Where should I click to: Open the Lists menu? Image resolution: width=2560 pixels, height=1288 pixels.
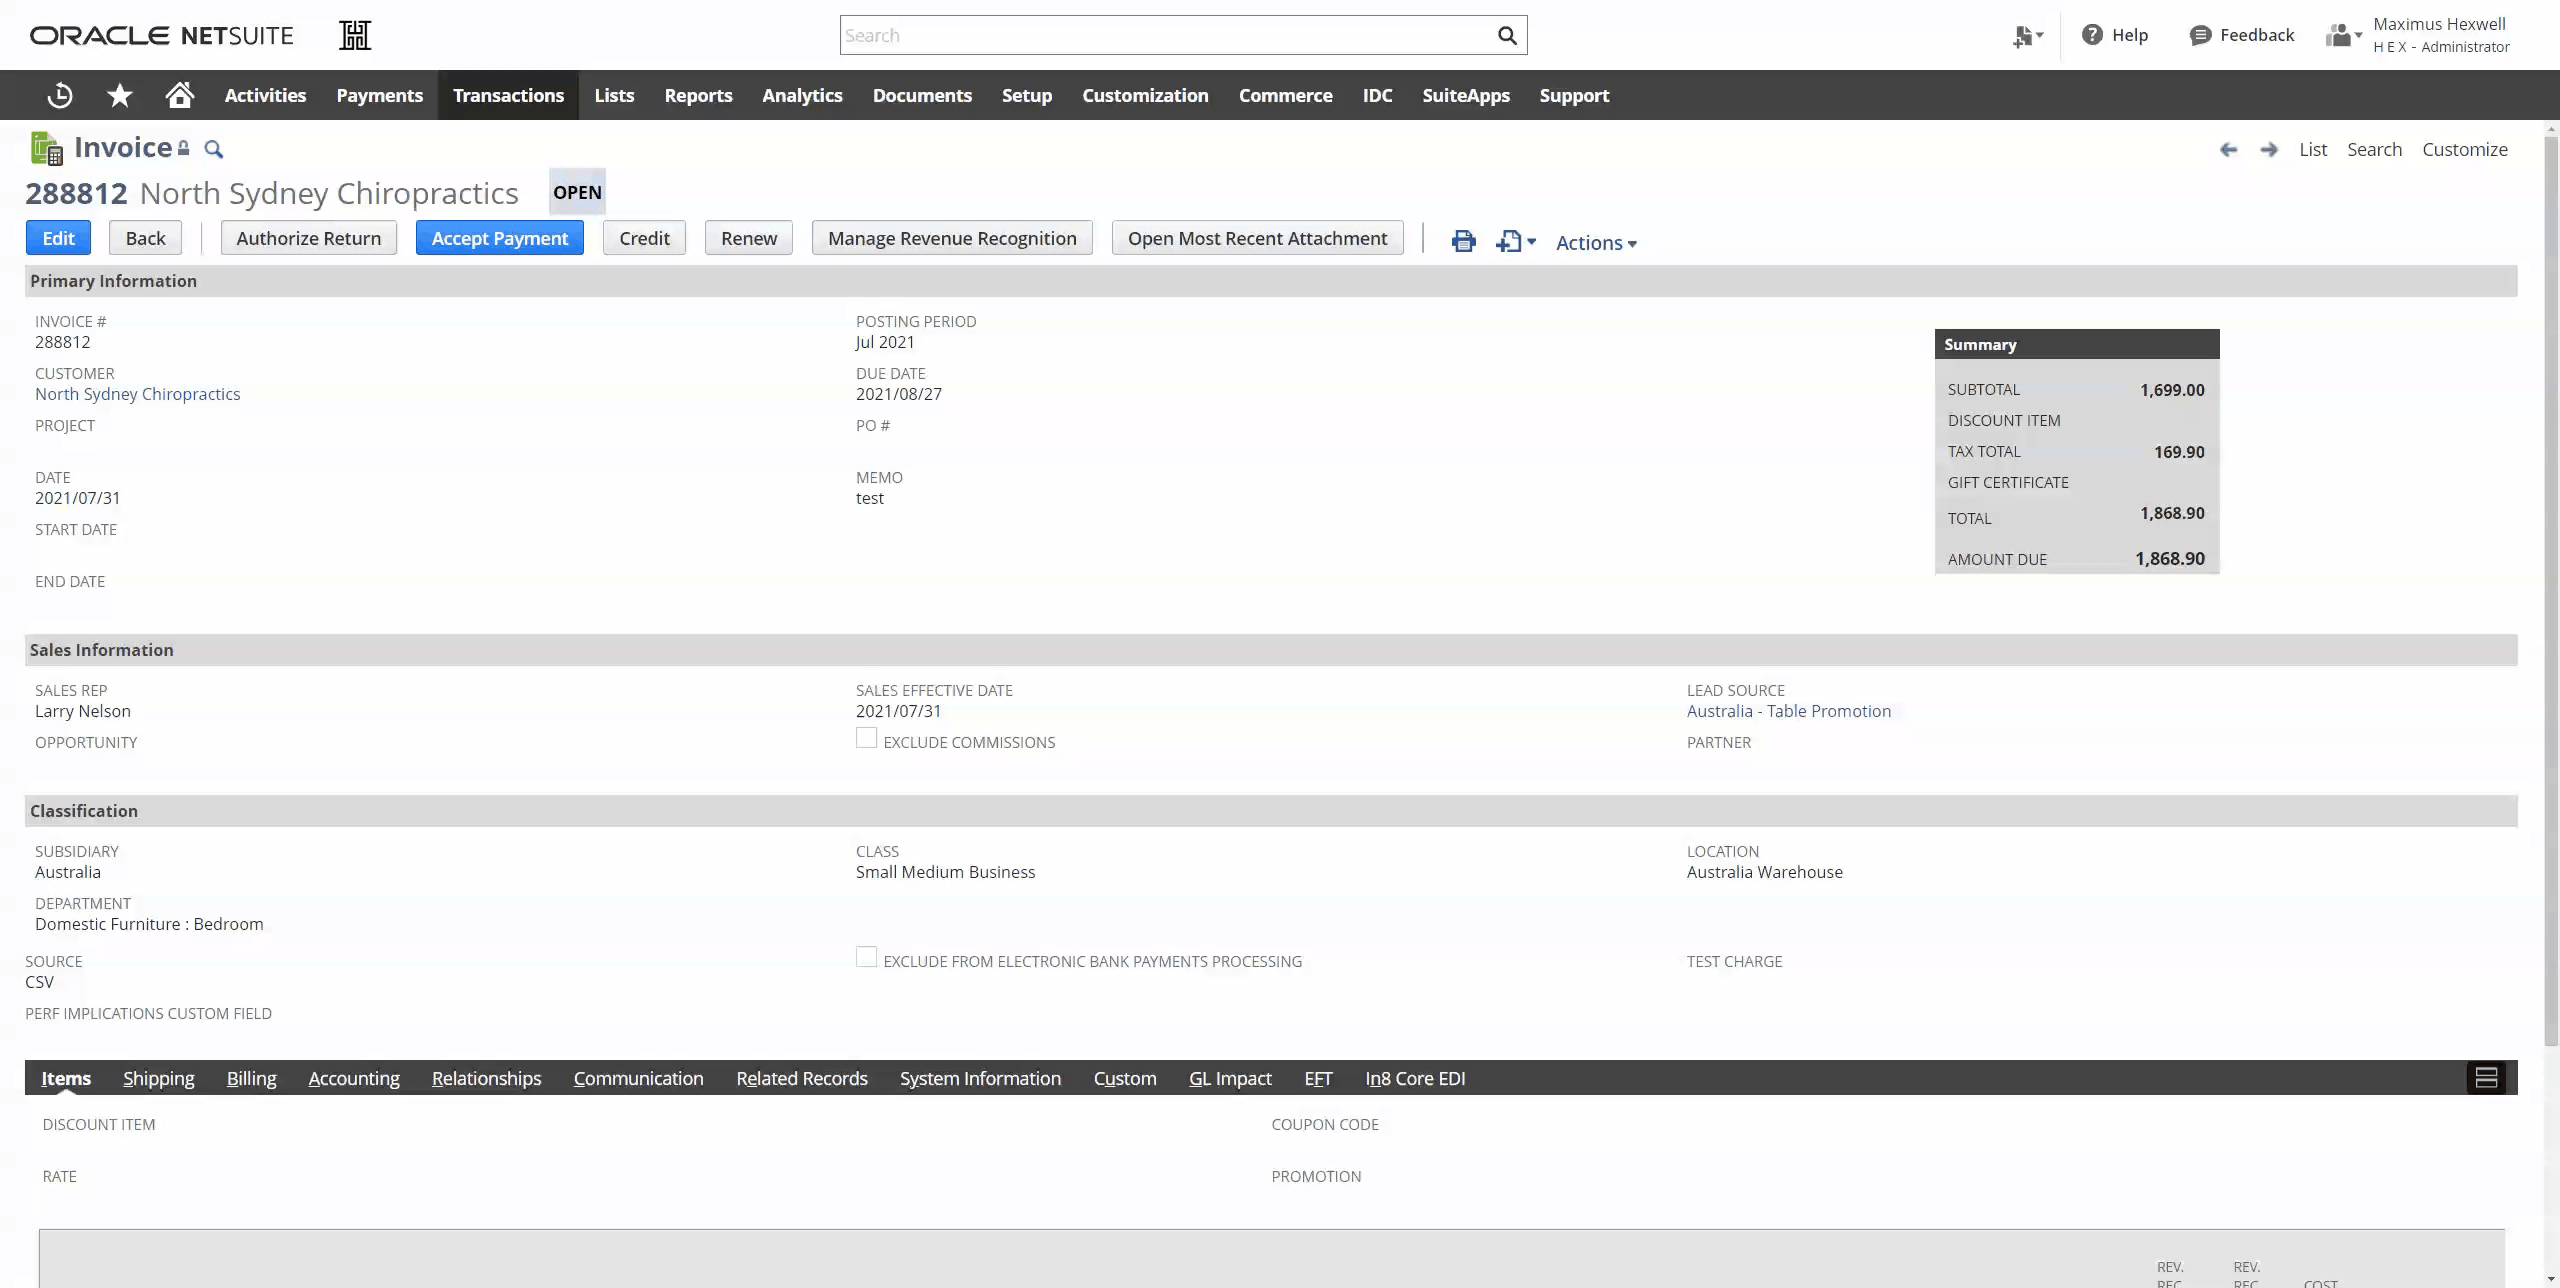coord(614,95)
